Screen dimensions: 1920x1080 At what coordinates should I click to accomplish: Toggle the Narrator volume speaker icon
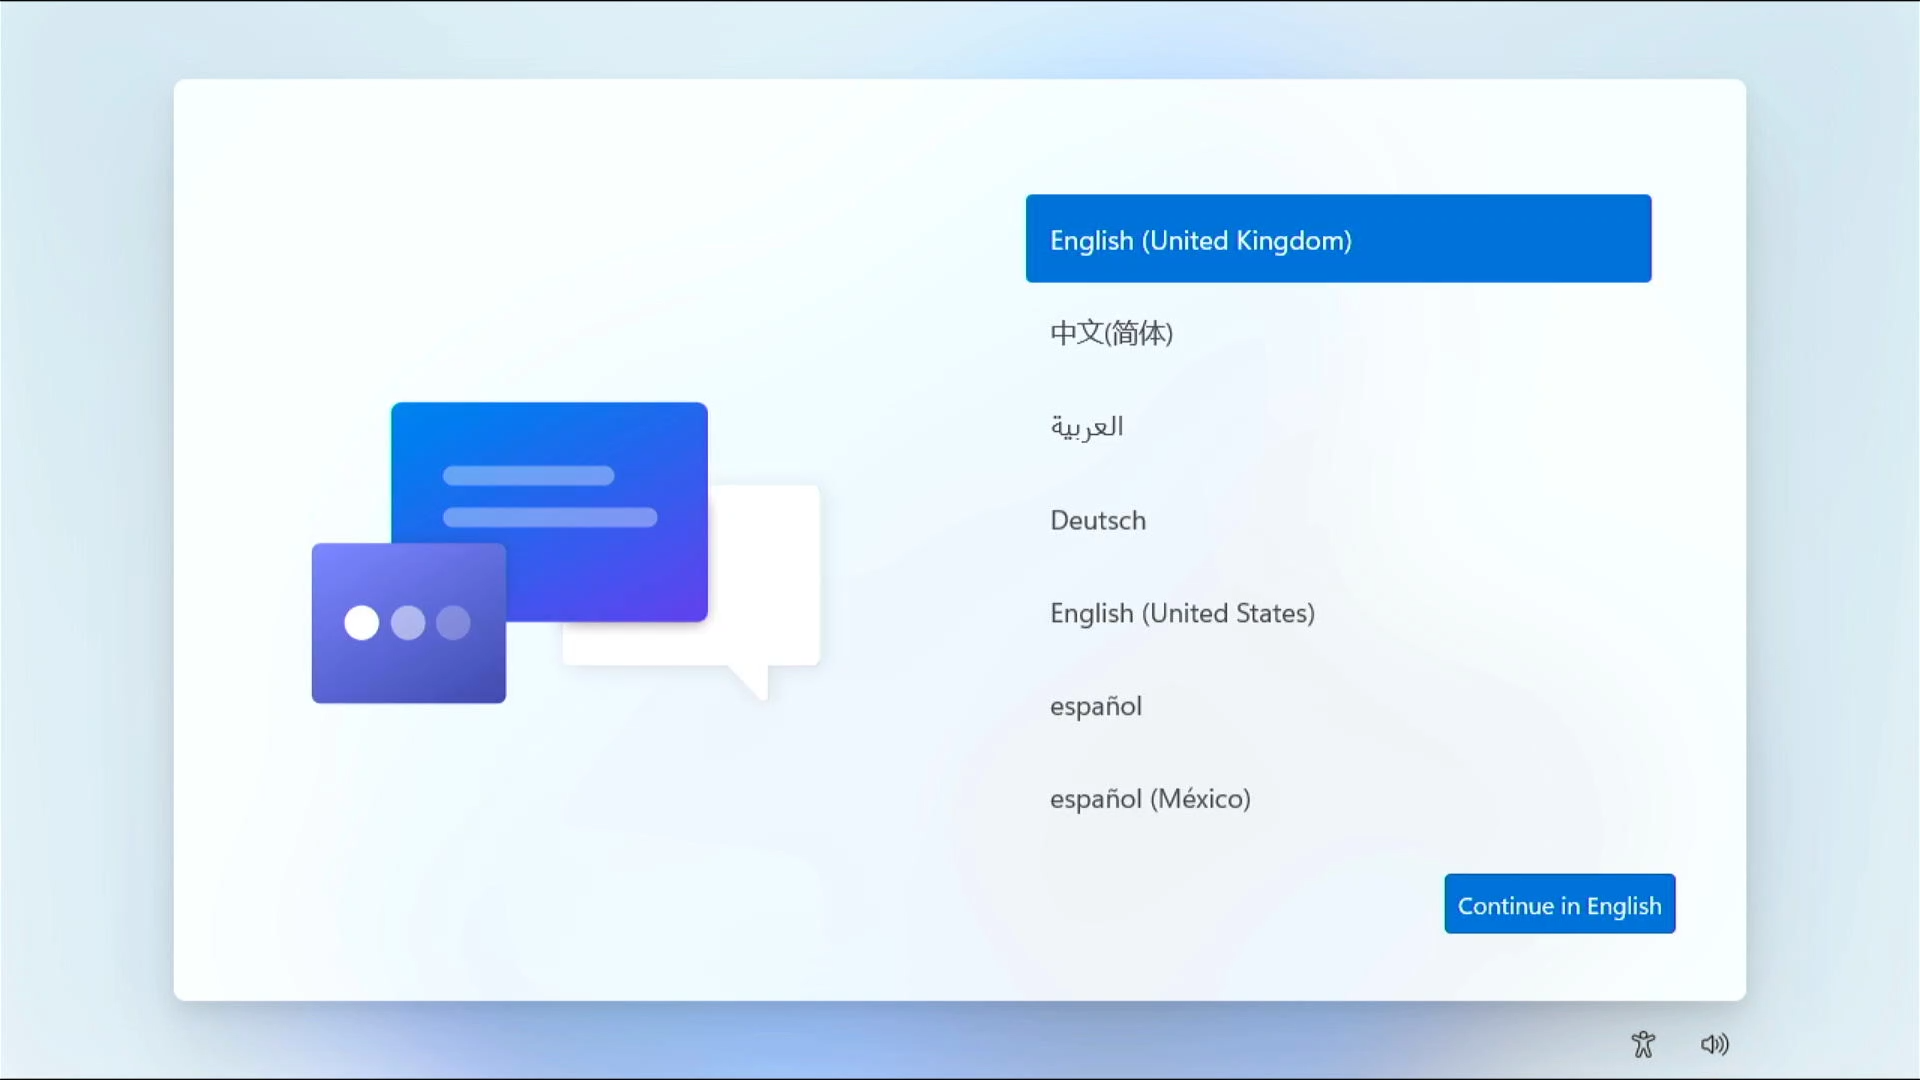tap(1715, 1044)
